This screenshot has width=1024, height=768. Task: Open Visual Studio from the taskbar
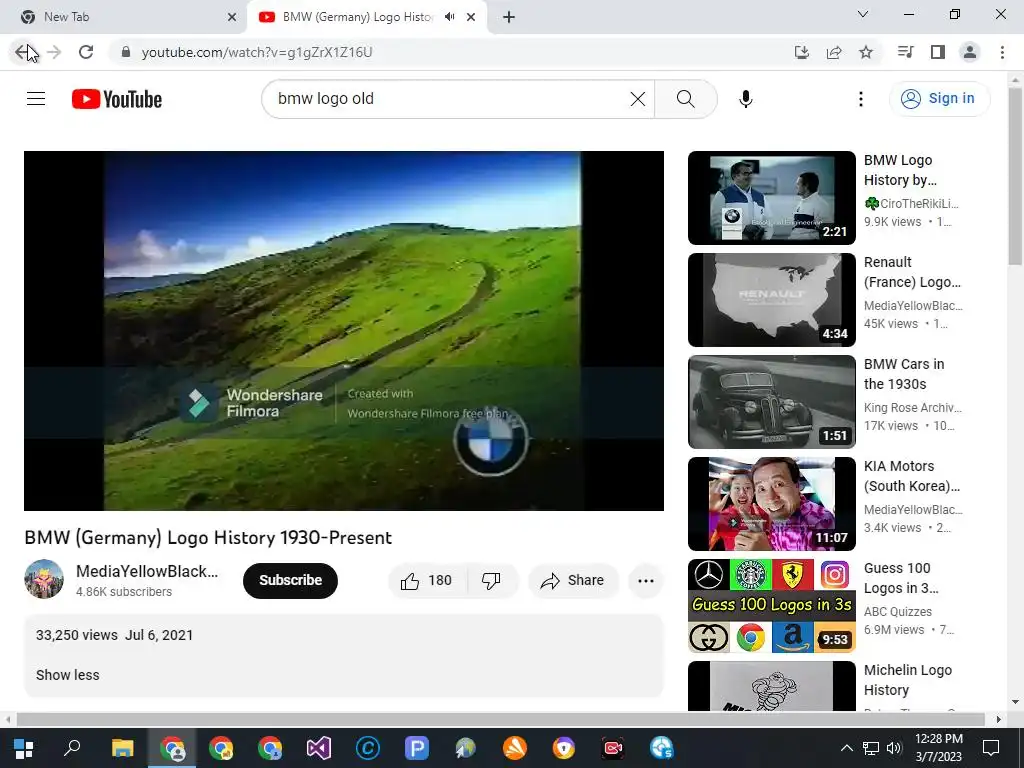(319, 748)
